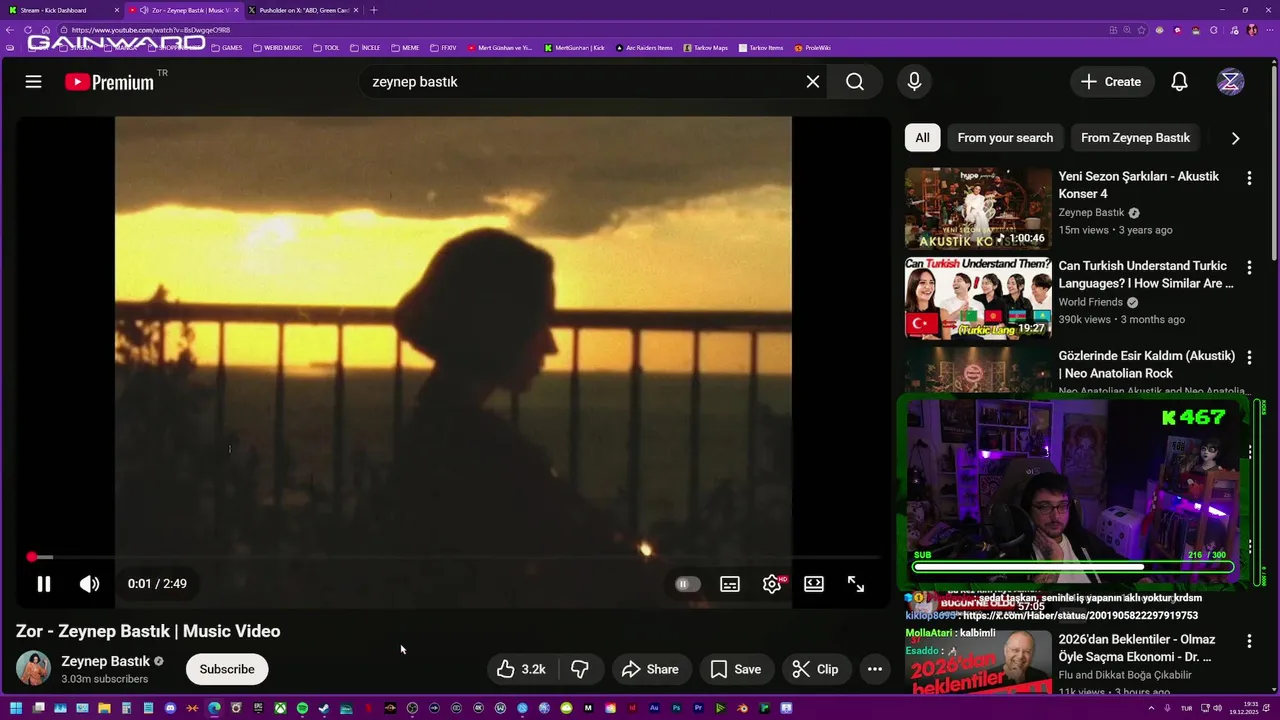Open '2026'dan Beklentiler' video title

1137,648
